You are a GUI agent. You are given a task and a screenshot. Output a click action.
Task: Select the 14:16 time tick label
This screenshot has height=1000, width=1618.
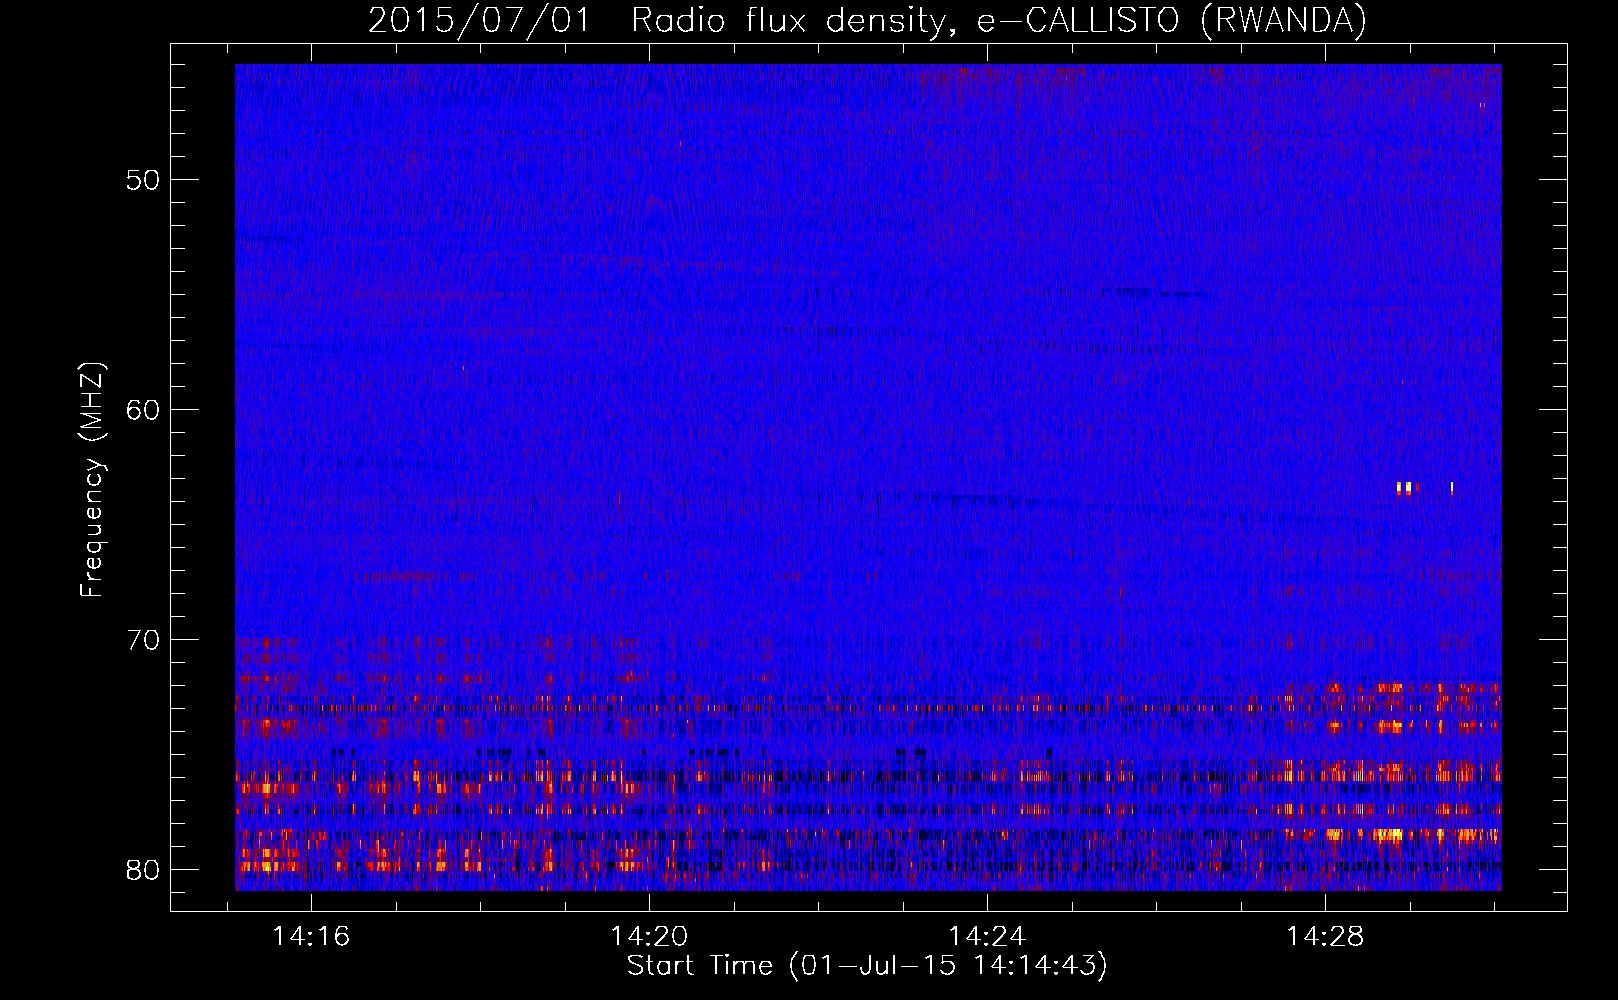click(x=312, y=937)
